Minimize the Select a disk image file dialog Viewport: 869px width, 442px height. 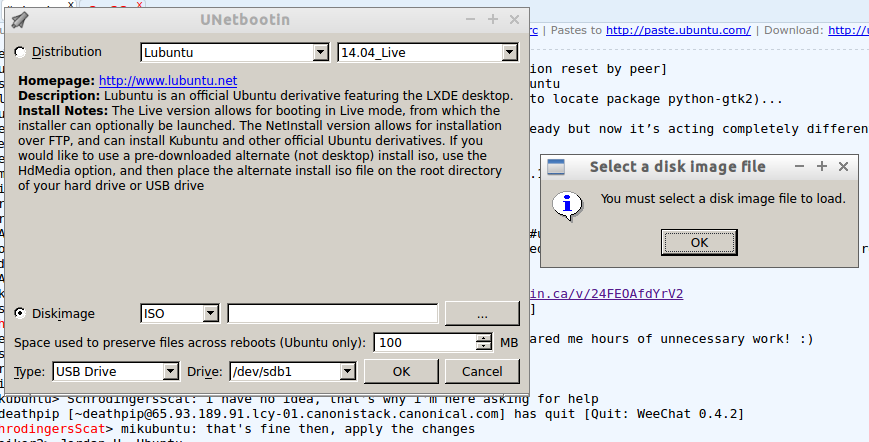tap(799, 166)
